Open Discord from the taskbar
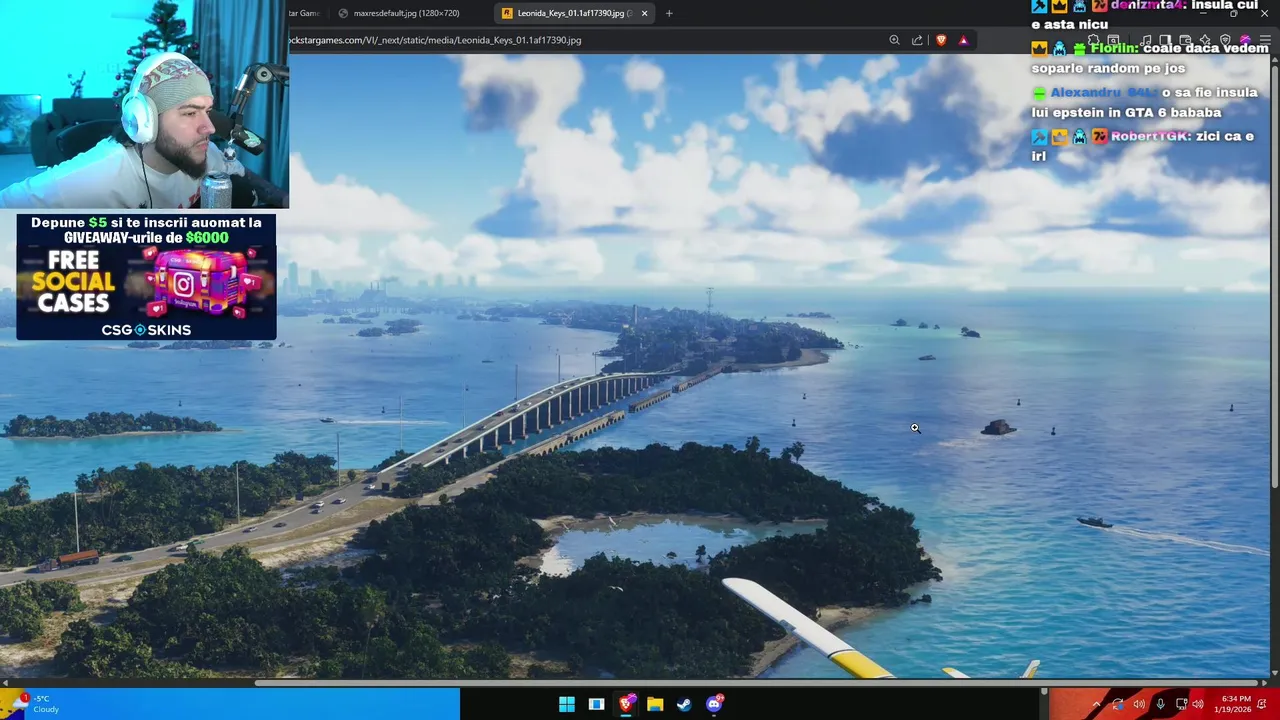Viewport: 1280px width, 720px height. point(714,704)
